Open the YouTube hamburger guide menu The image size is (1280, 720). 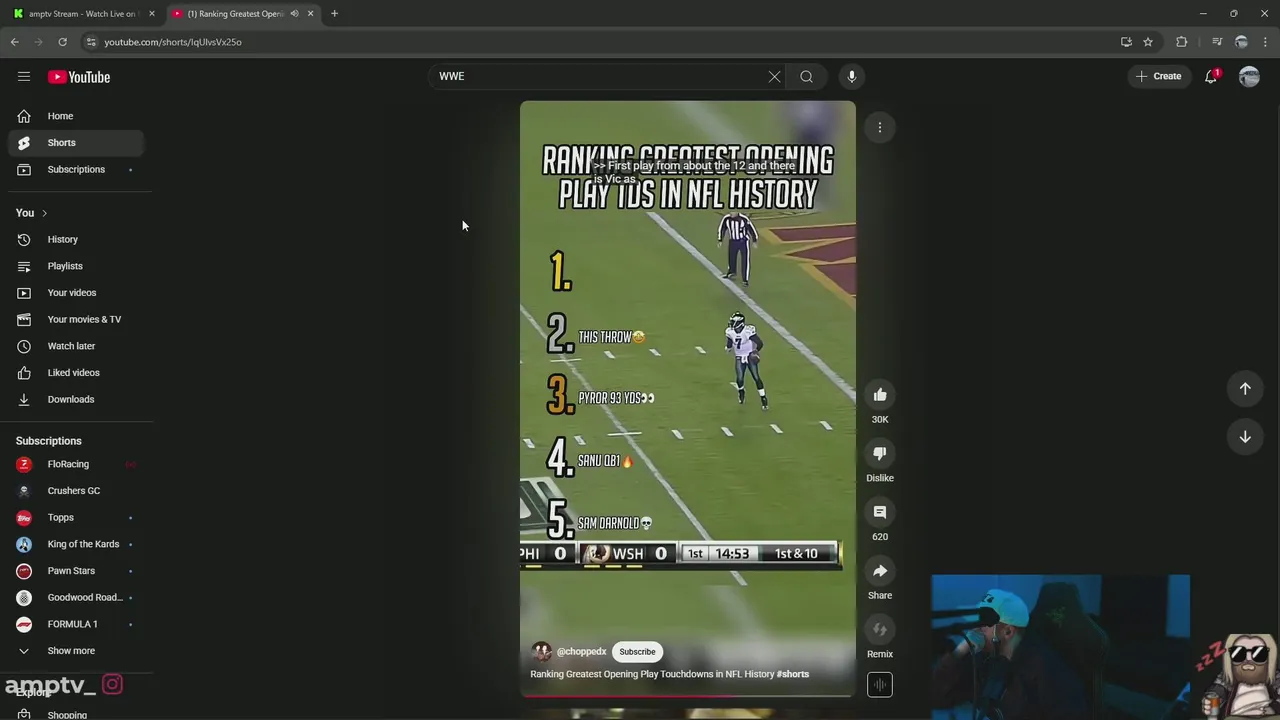(x=24, y=76)
